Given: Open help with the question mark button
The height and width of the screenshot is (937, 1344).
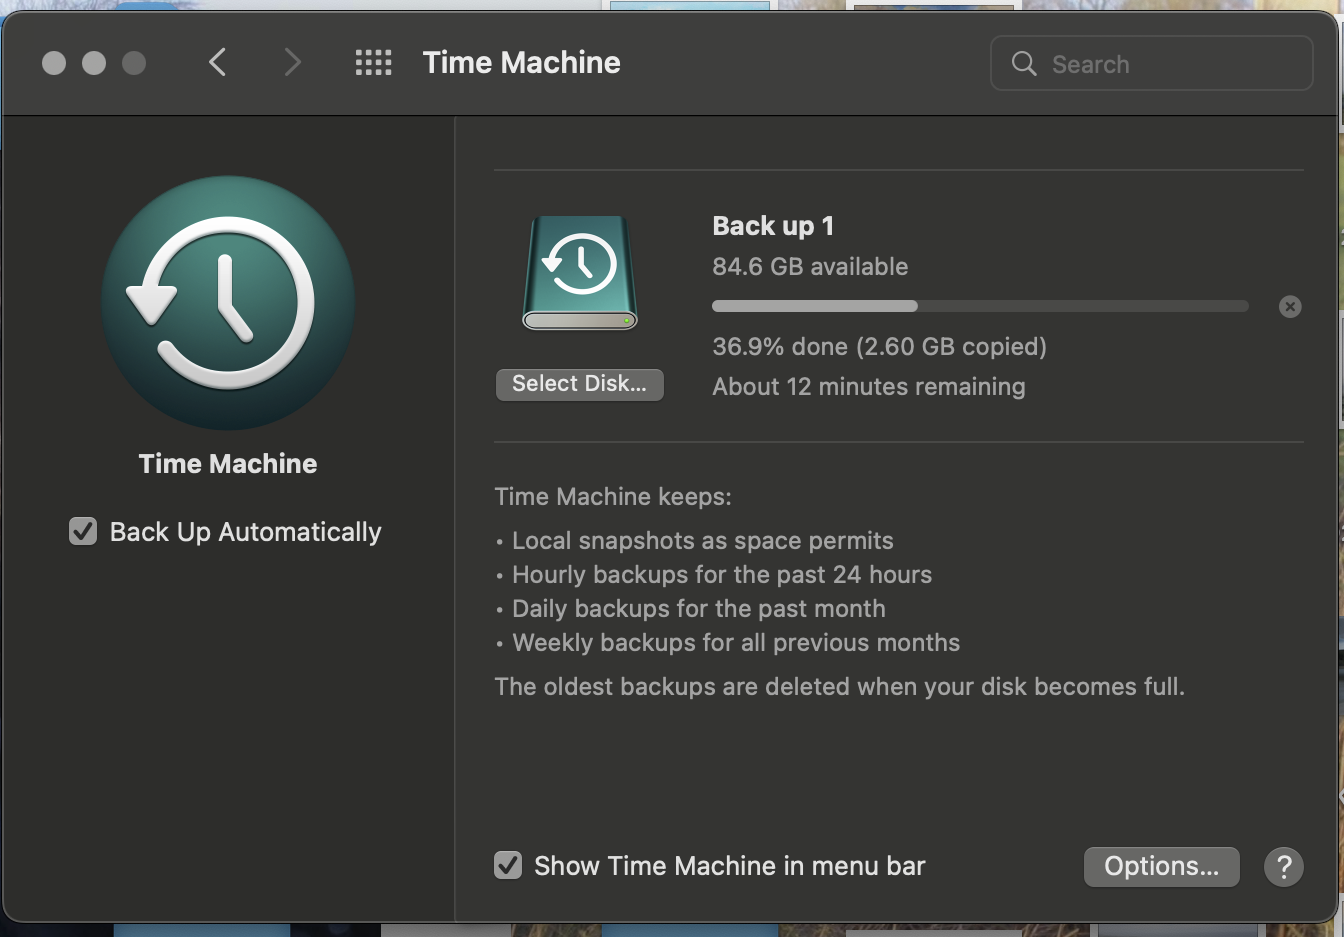Looking at the screenshot, I should (x=1284, y=866).
